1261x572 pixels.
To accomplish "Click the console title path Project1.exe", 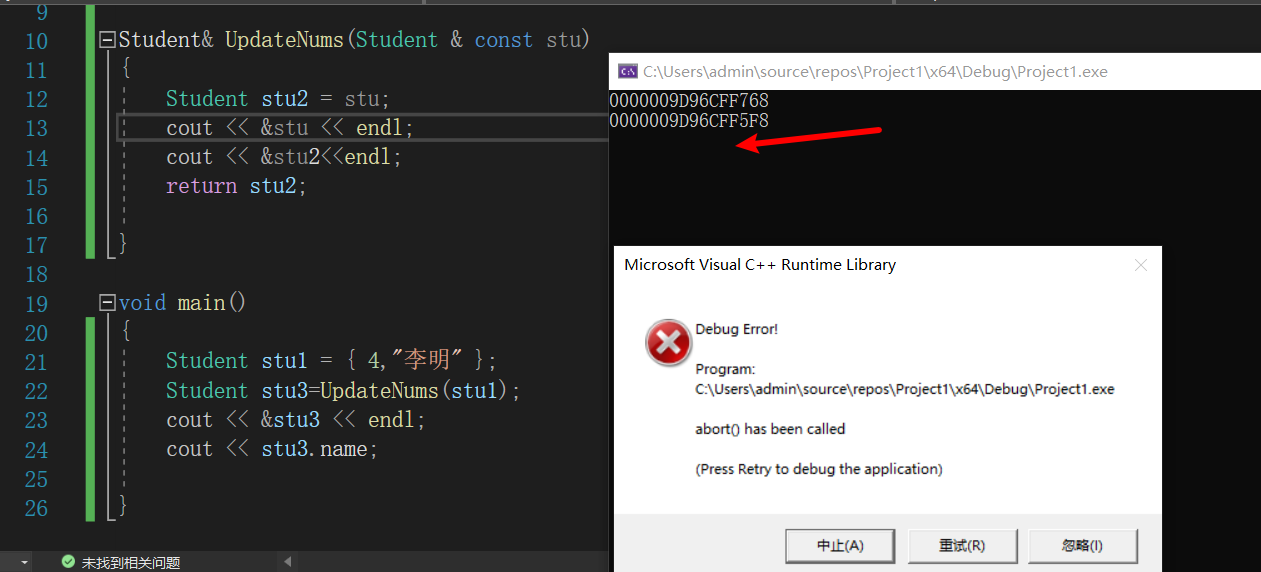I will coord(875,72).
